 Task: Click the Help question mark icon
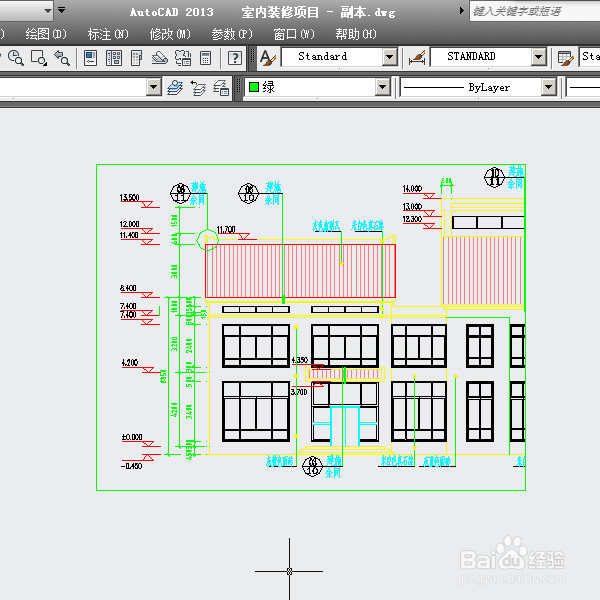tap(235, 58)
